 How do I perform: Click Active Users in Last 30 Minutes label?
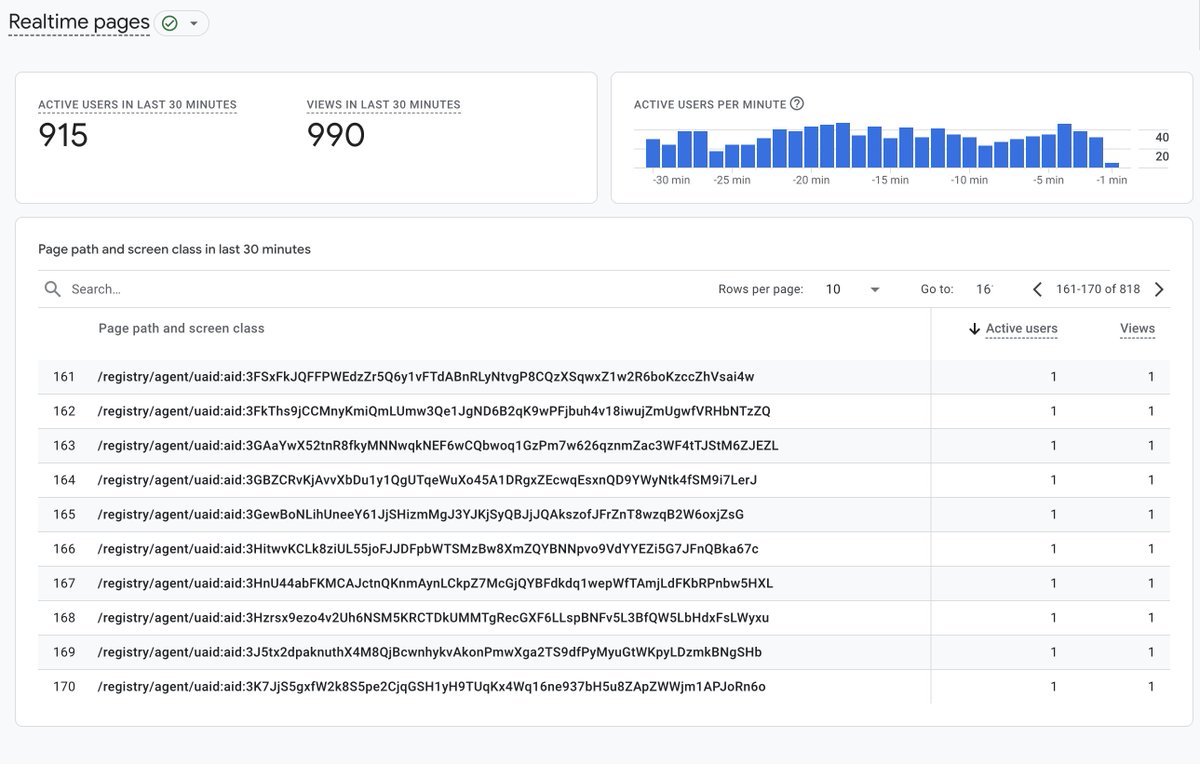point(137,104)
